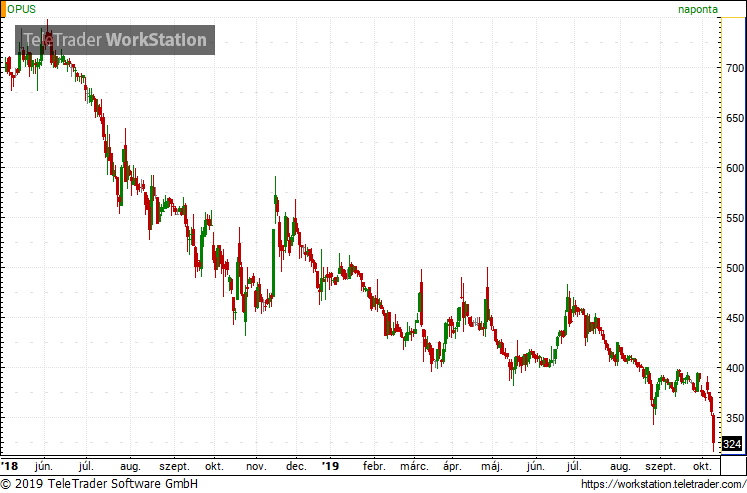Click the febr. time axis label
The width and height of the screenshot is (747, 493).
click(x=374, y=466)
